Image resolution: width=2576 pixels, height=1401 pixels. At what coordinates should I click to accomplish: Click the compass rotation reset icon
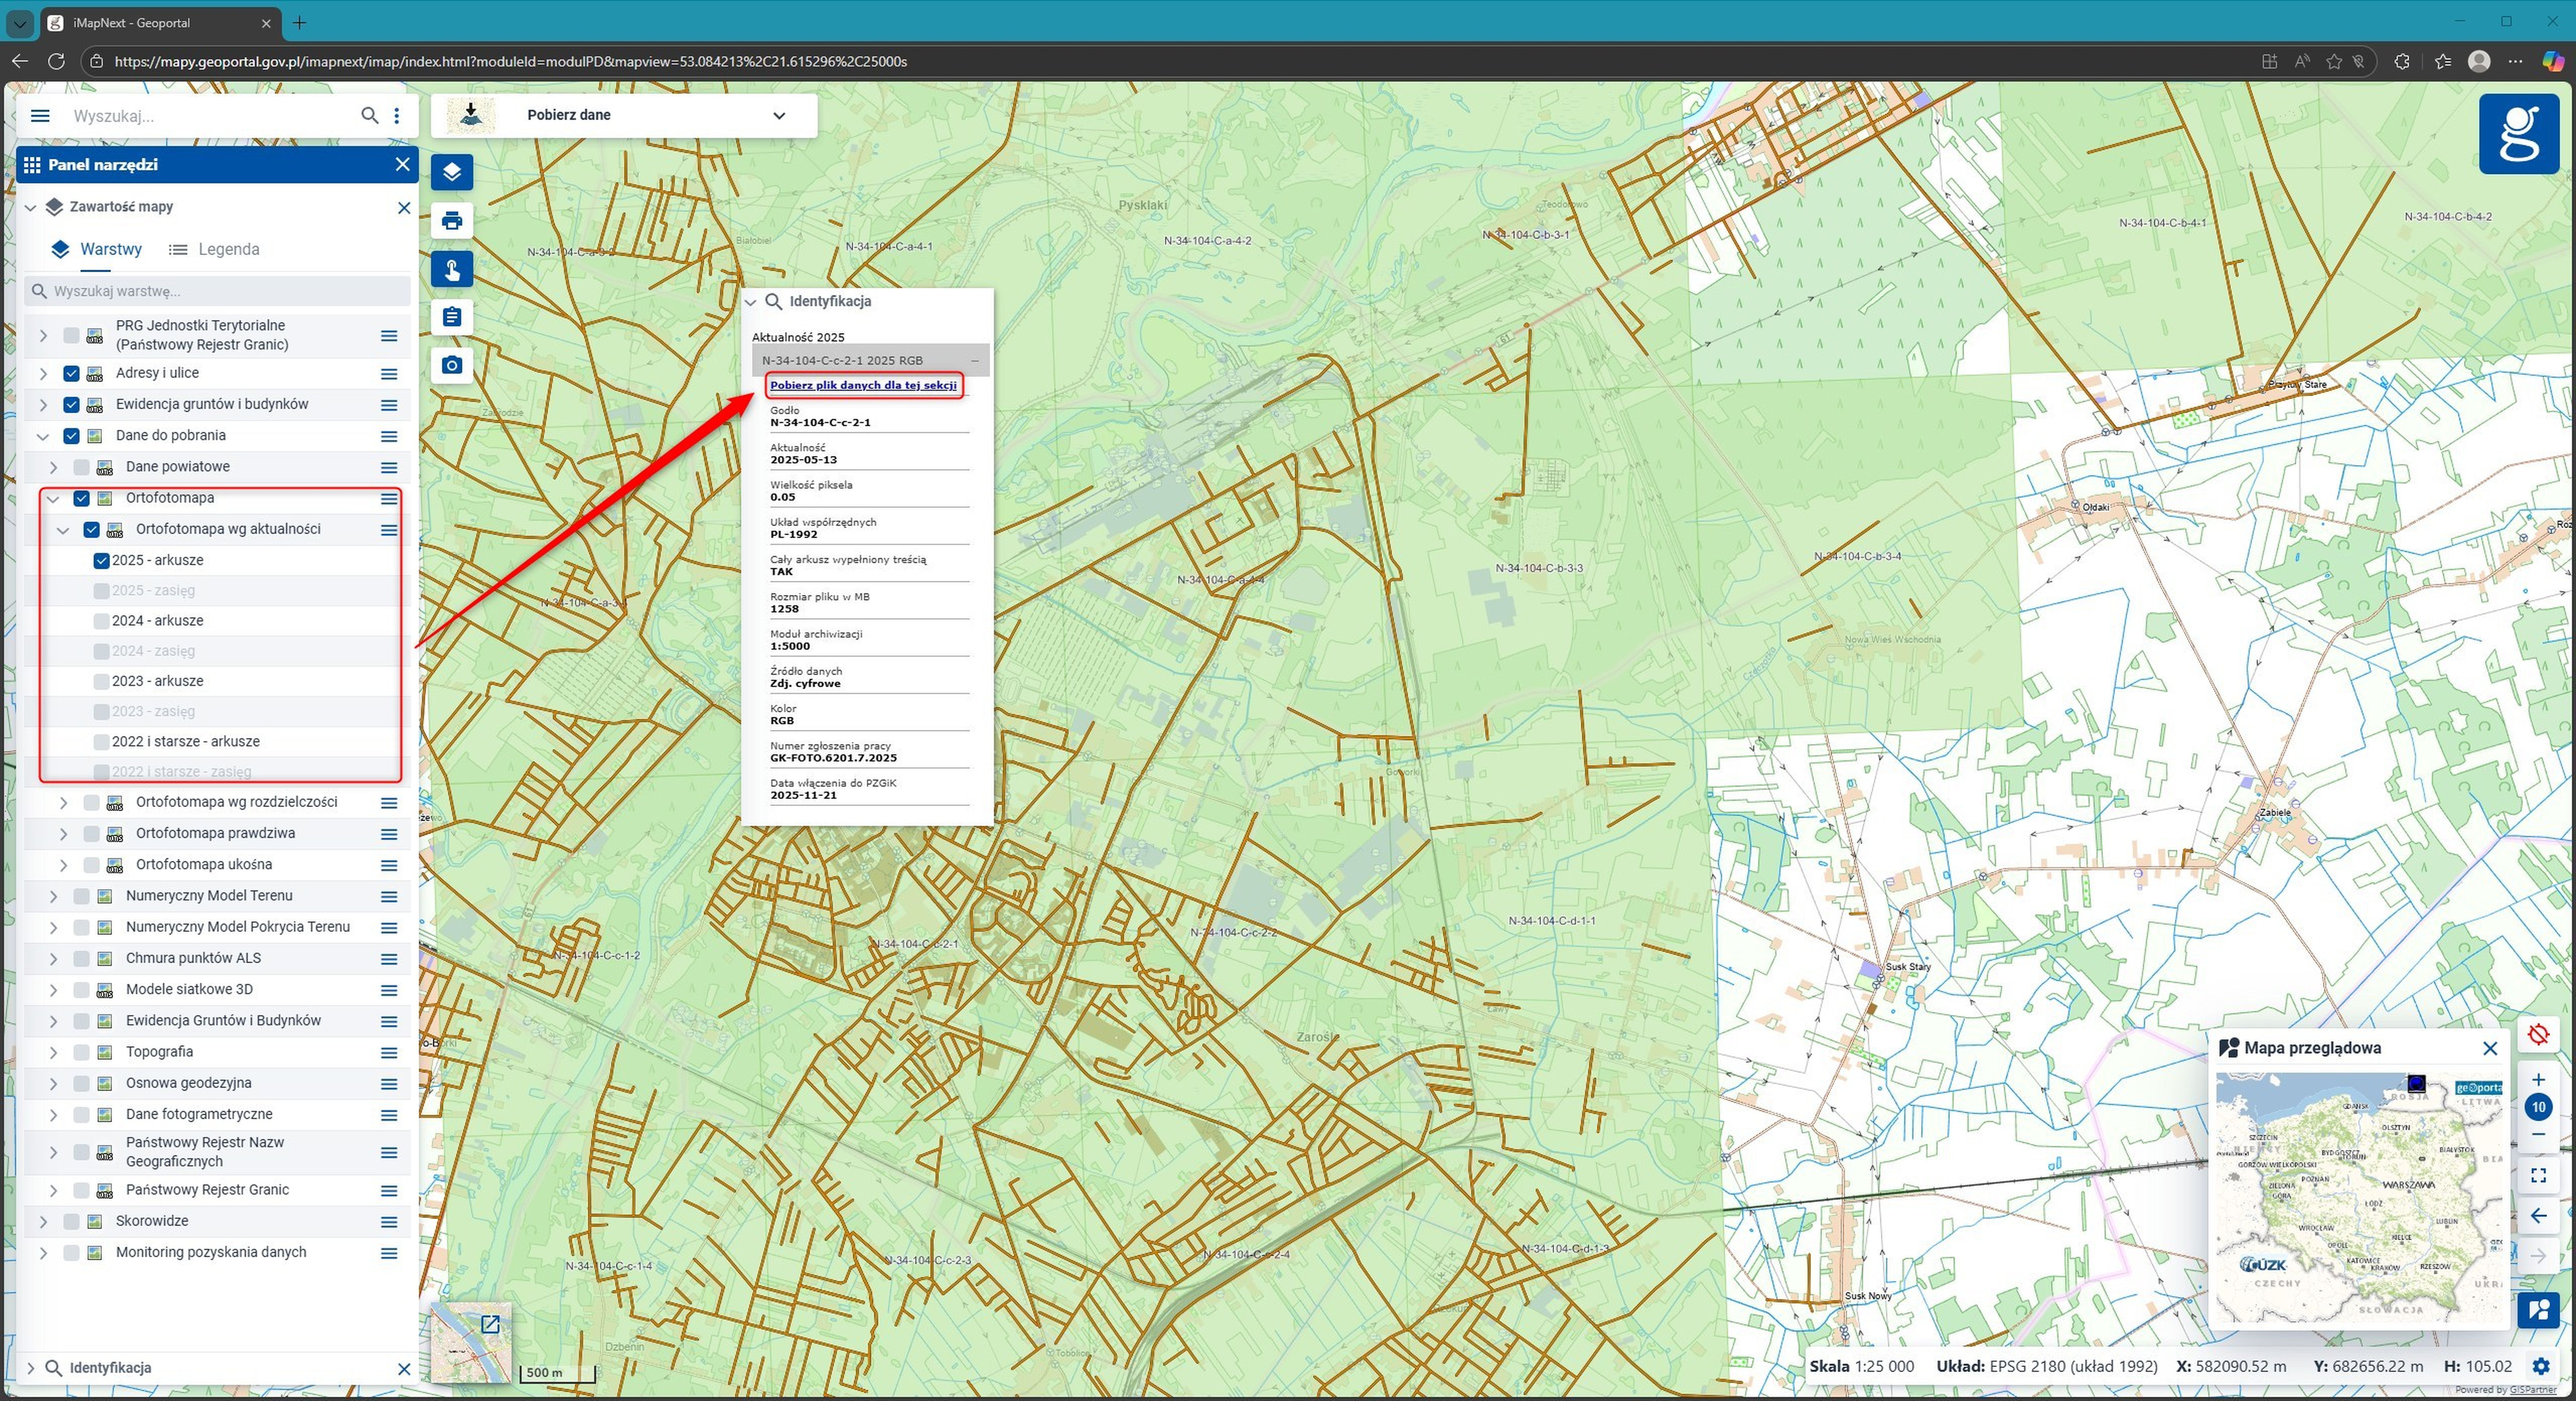pyautogui.click(x=2538, y=1034)
